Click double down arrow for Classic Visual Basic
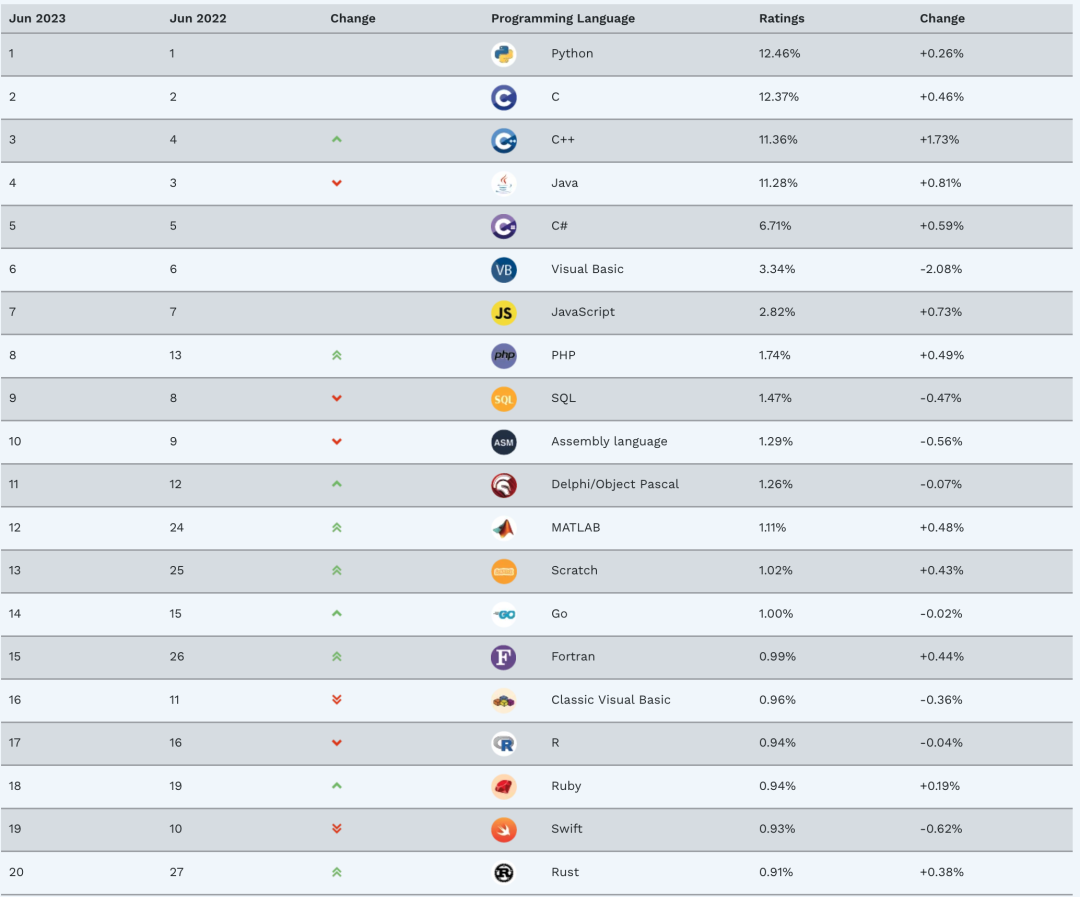This screenshot has width=1080, height=897. [337, 700]
